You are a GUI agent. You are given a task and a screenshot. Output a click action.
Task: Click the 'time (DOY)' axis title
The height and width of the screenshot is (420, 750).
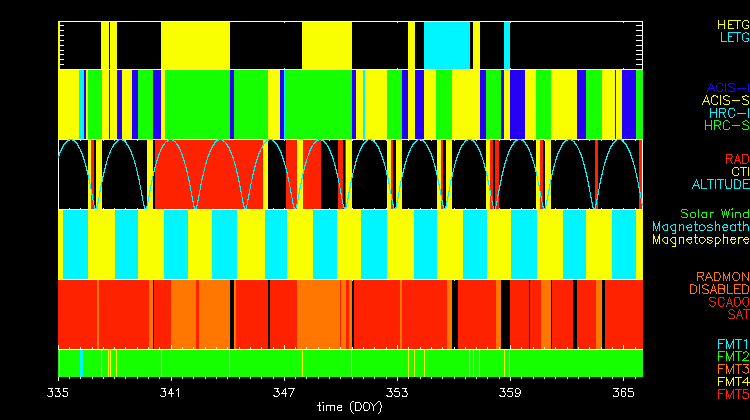[349, 408]
